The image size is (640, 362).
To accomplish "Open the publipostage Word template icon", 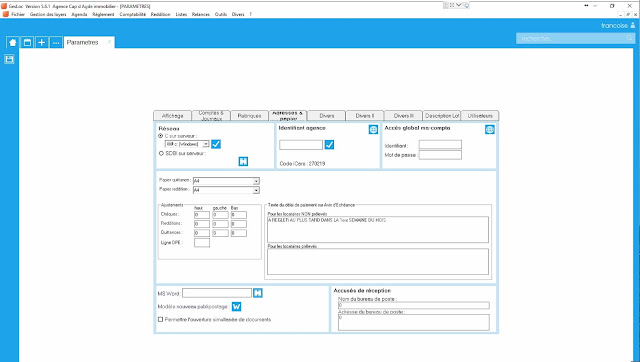I will 236,306.
